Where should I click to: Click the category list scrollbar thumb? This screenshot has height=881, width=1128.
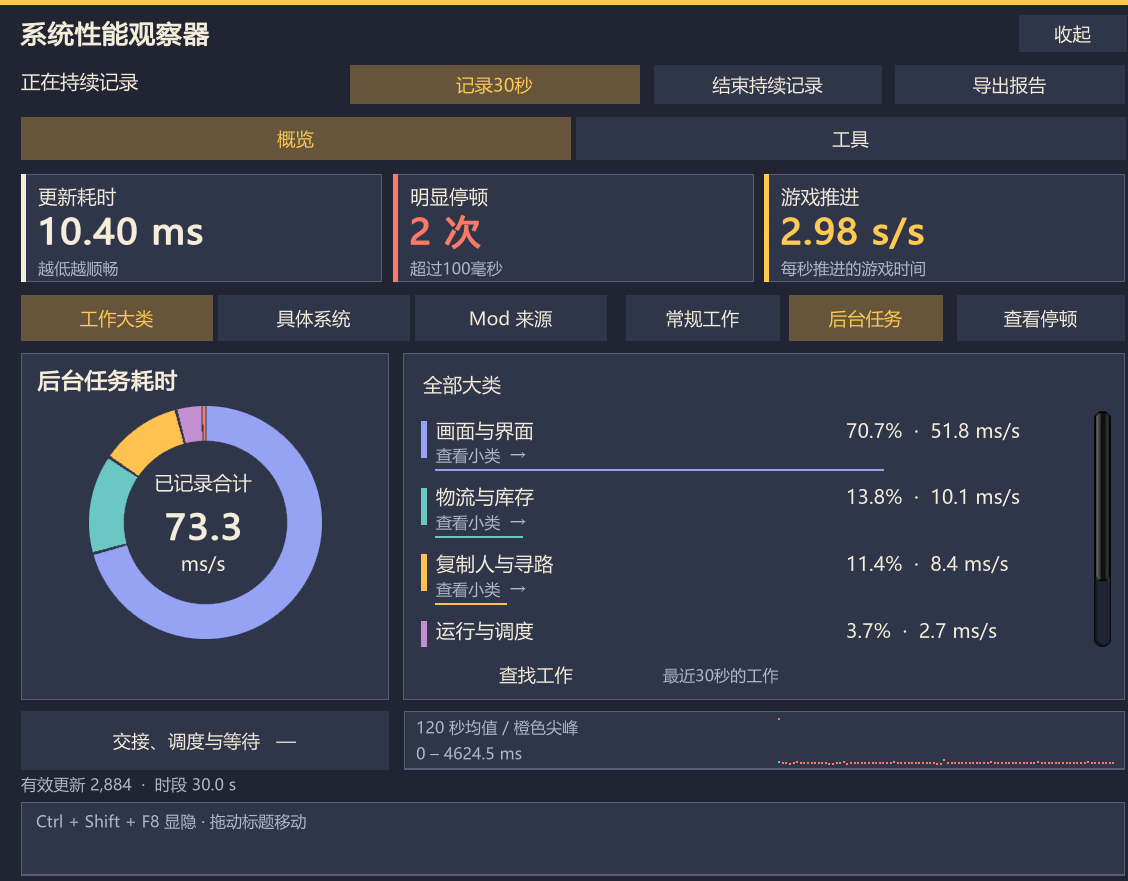click(1101, 496)
